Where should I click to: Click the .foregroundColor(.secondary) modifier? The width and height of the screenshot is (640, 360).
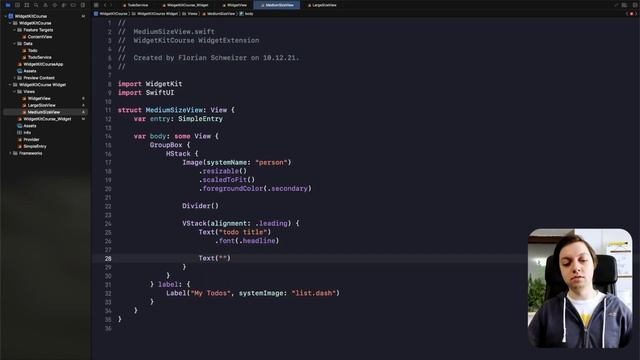(x=255, y=189)
